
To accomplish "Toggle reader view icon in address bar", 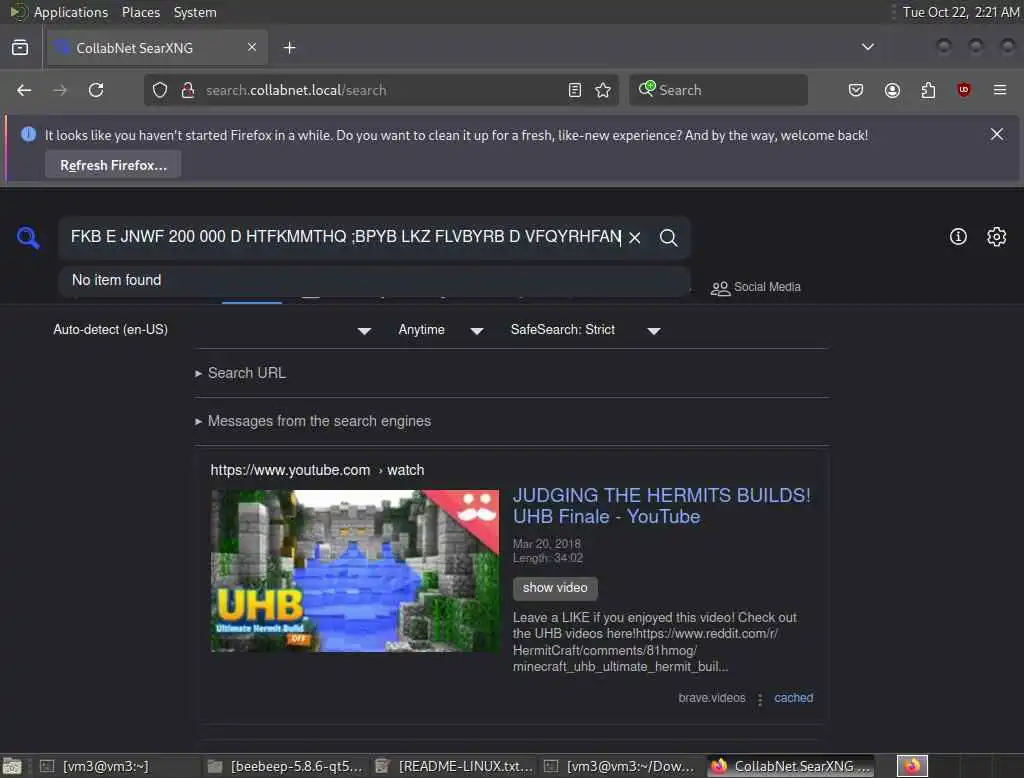I will pyautogui.click(x=575, y=90).
